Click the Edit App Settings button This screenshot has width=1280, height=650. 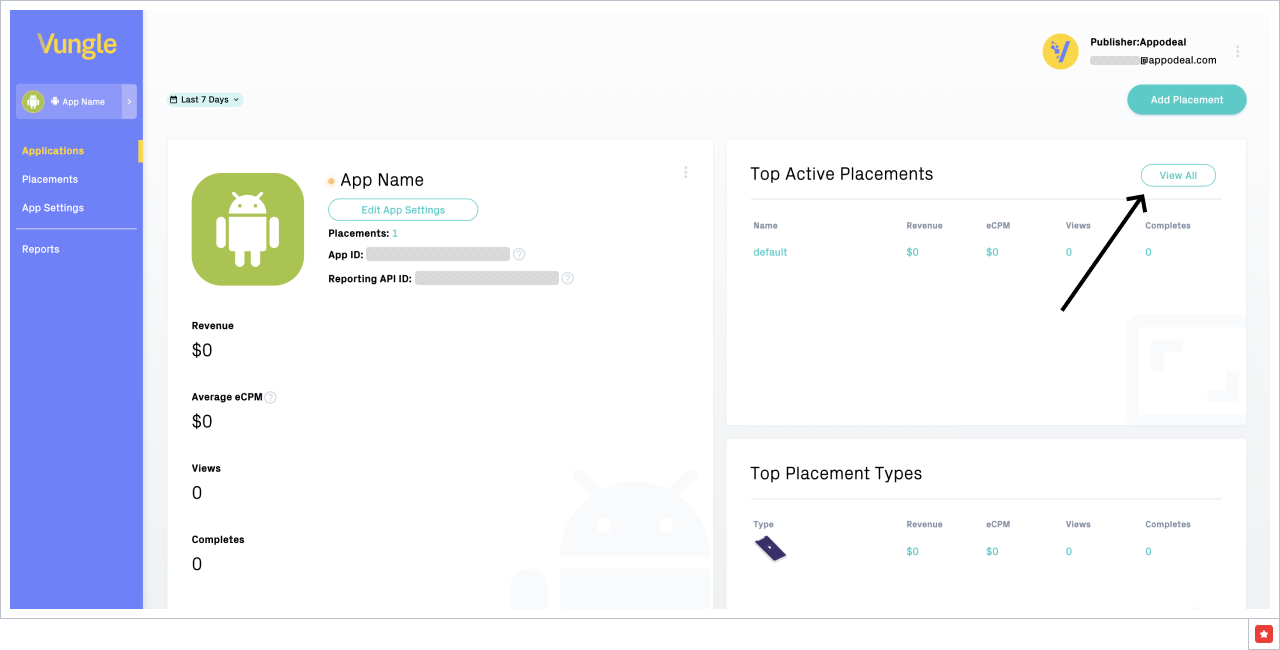[403, 210]
